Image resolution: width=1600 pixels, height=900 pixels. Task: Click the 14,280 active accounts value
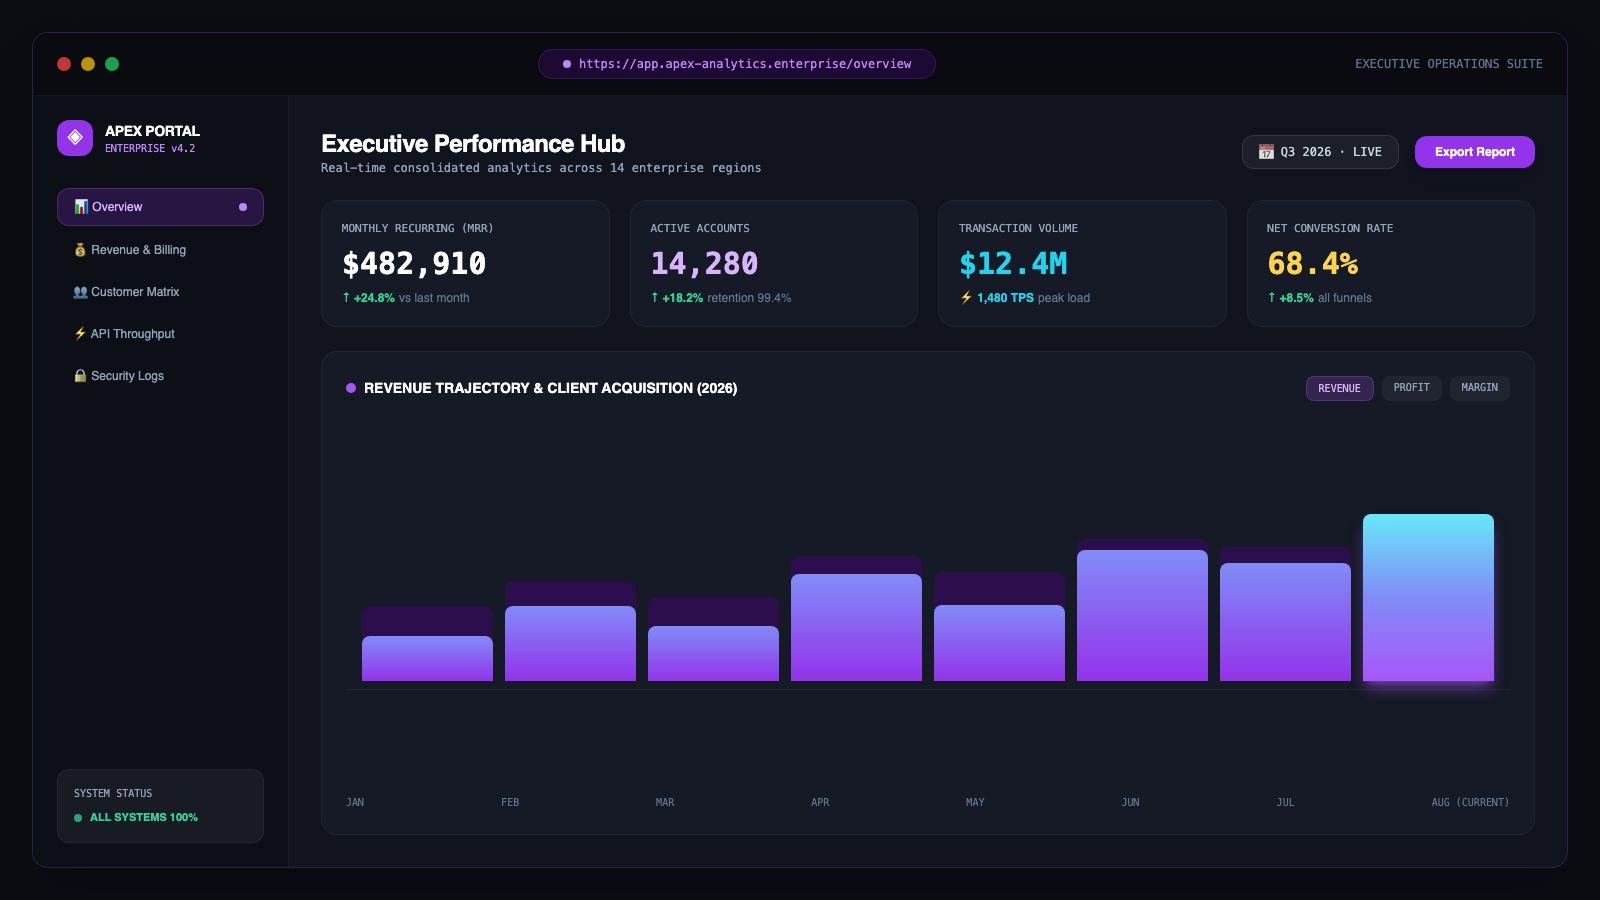click(704, 264)
